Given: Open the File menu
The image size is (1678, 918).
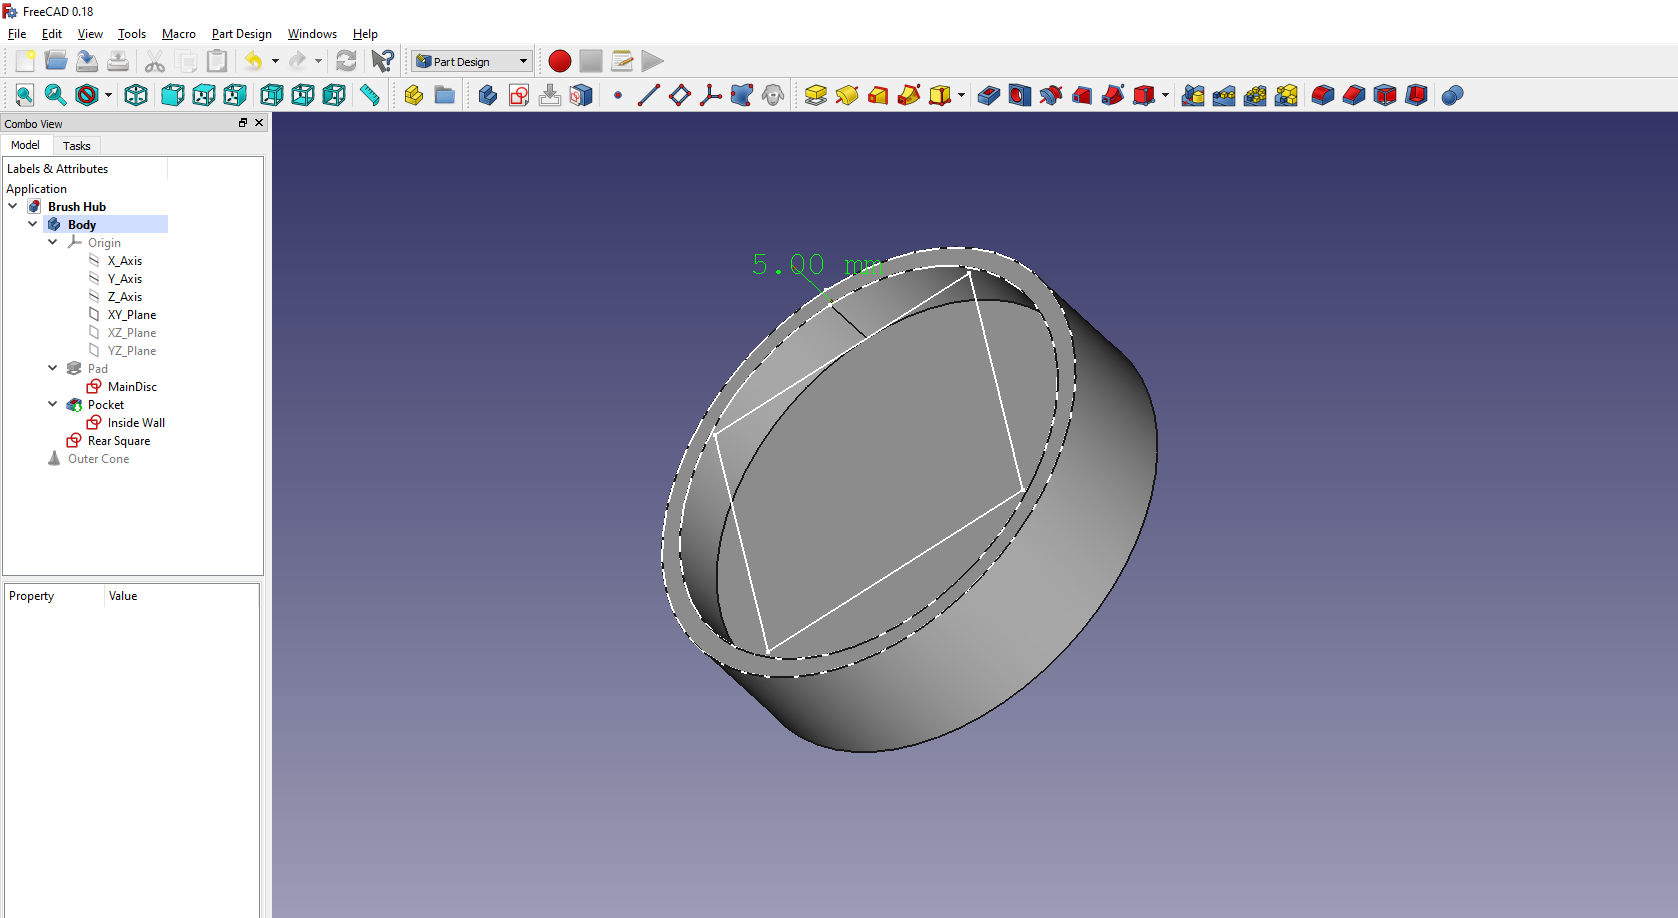Looking at the screenshot, I should [17, 34].
